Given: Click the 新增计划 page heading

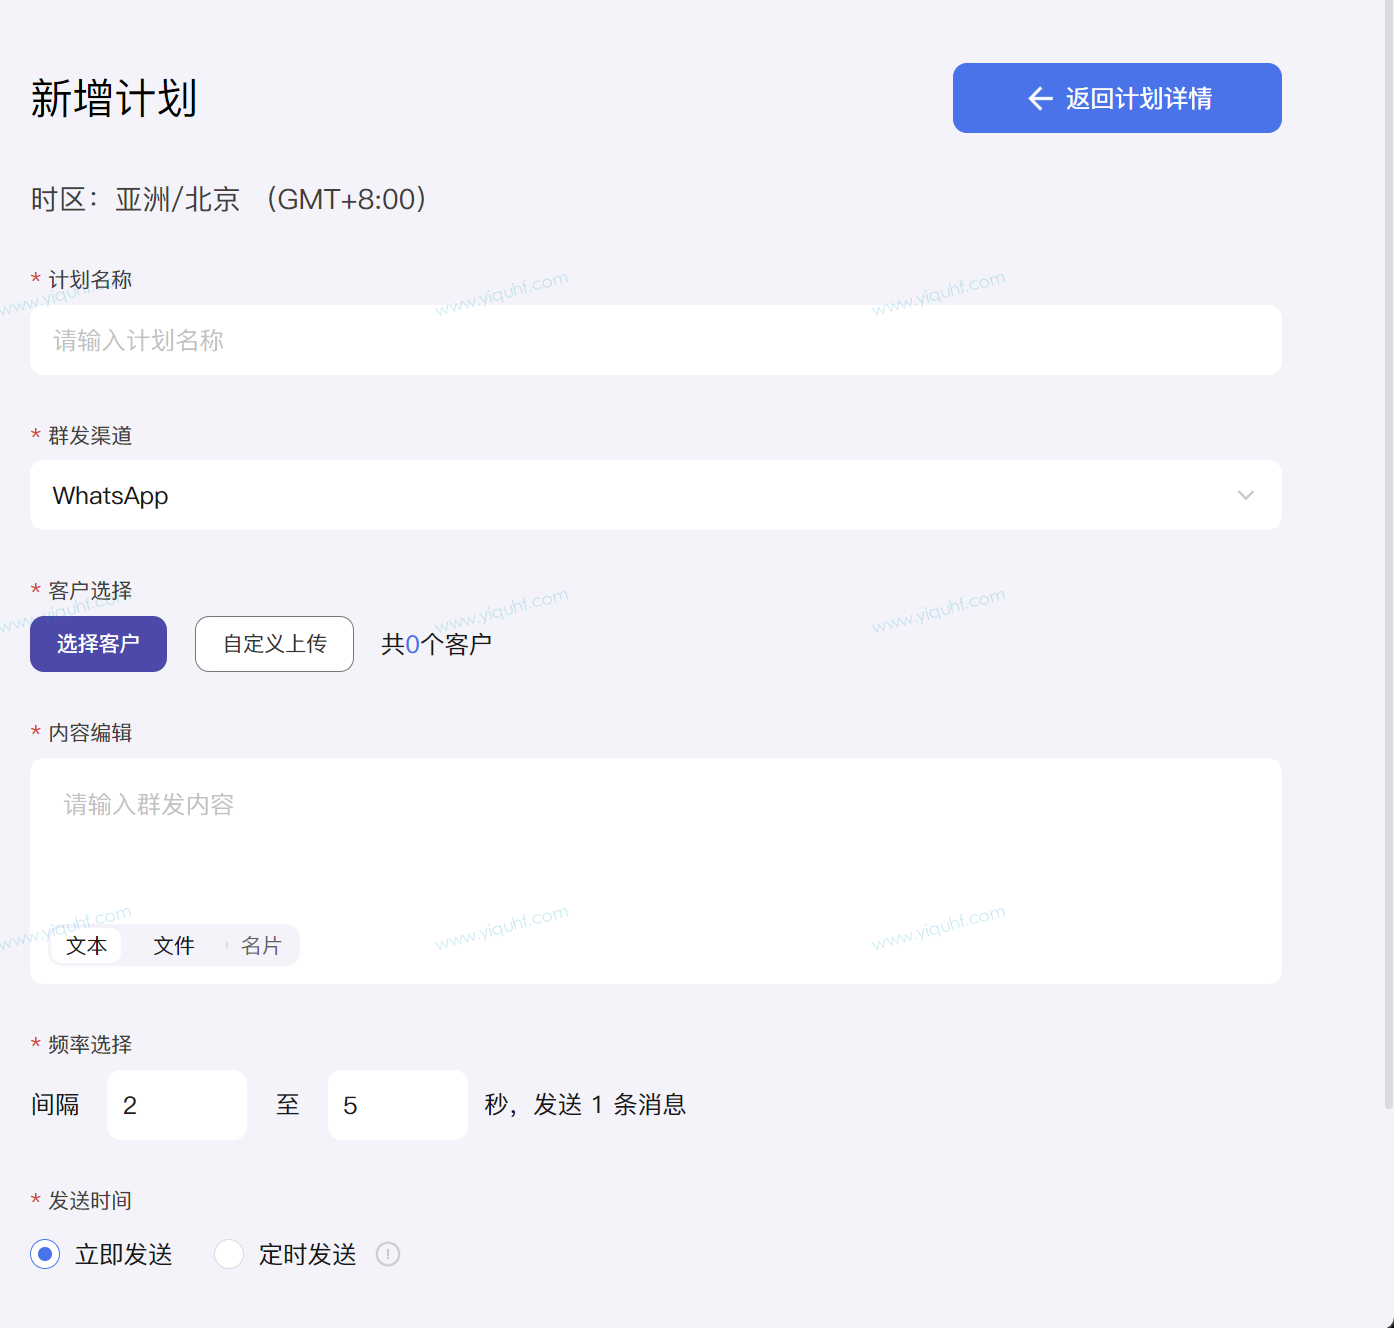Looking at the screenshot, I should tap(114, 99).
